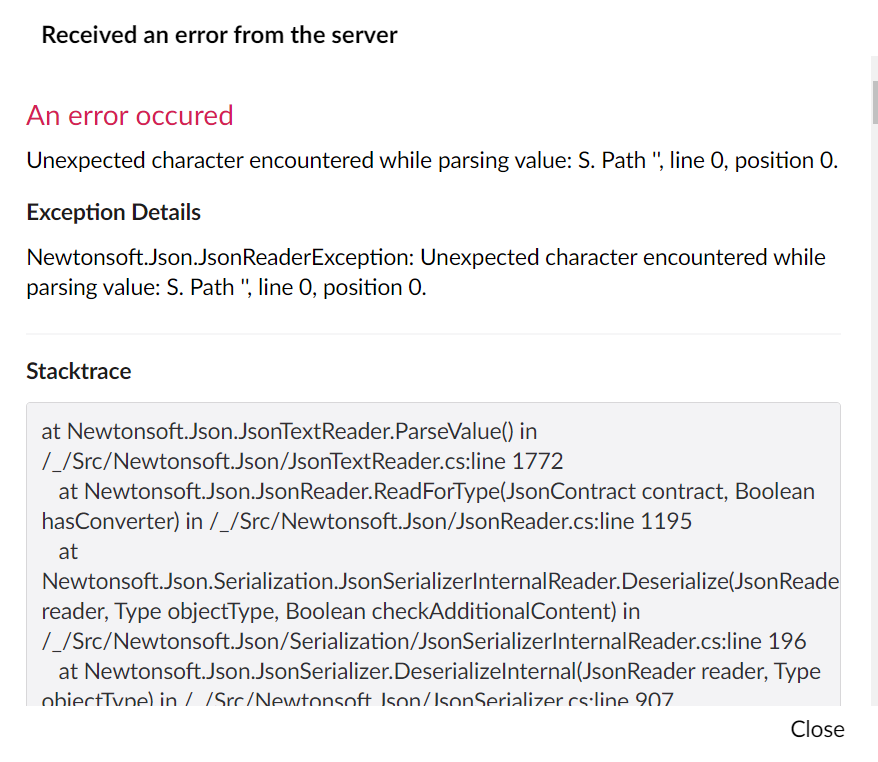
Task: Click inside the Stacktrace text box
Action: pos(430,550)
